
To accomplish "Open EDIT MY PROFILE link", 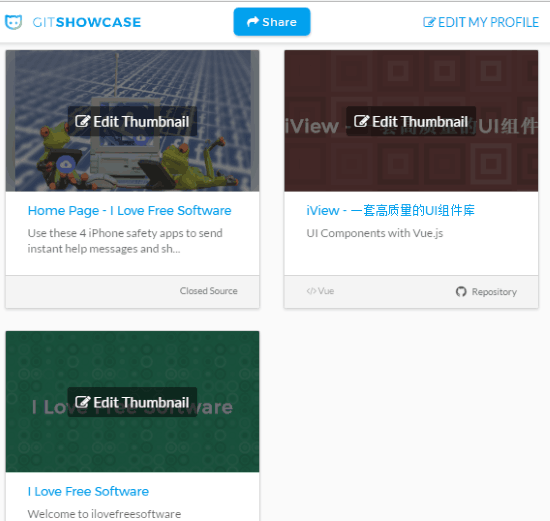I will (x=481, y=22).
